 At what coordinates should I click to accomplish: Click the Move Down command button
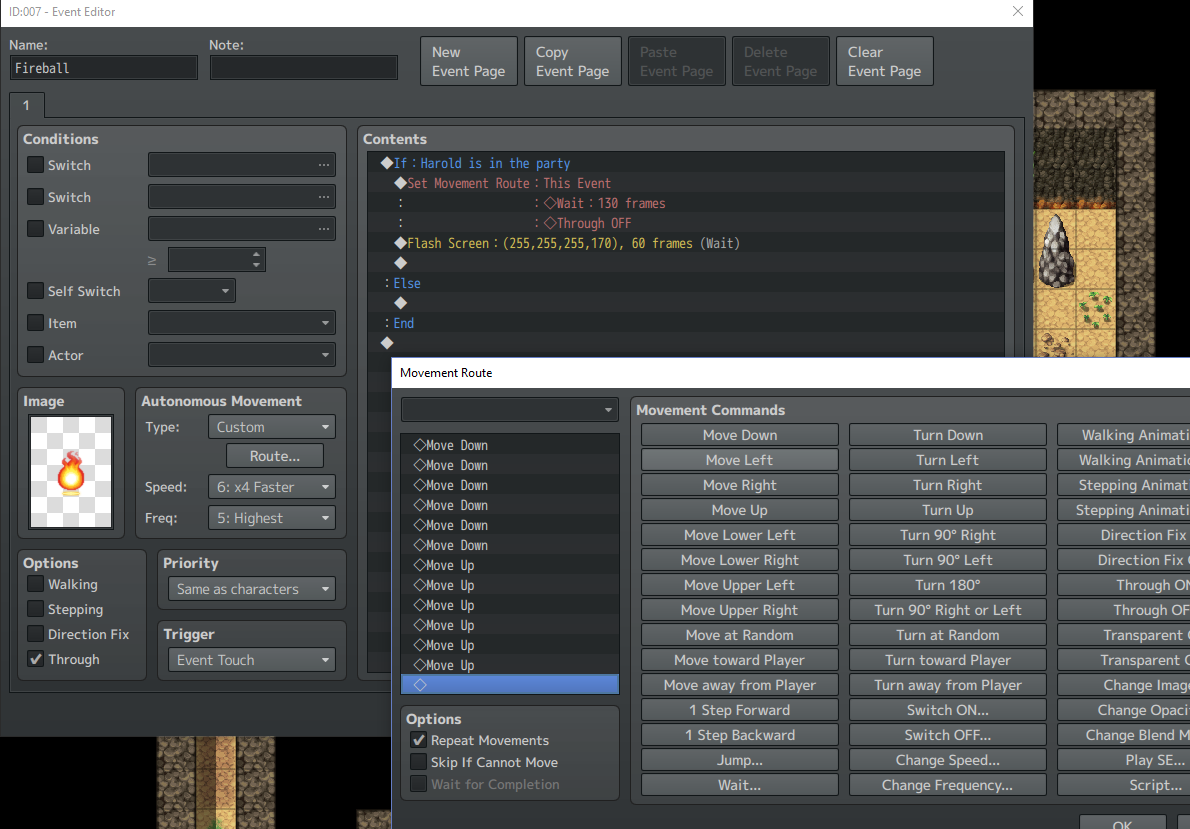[x=739, y=435]
